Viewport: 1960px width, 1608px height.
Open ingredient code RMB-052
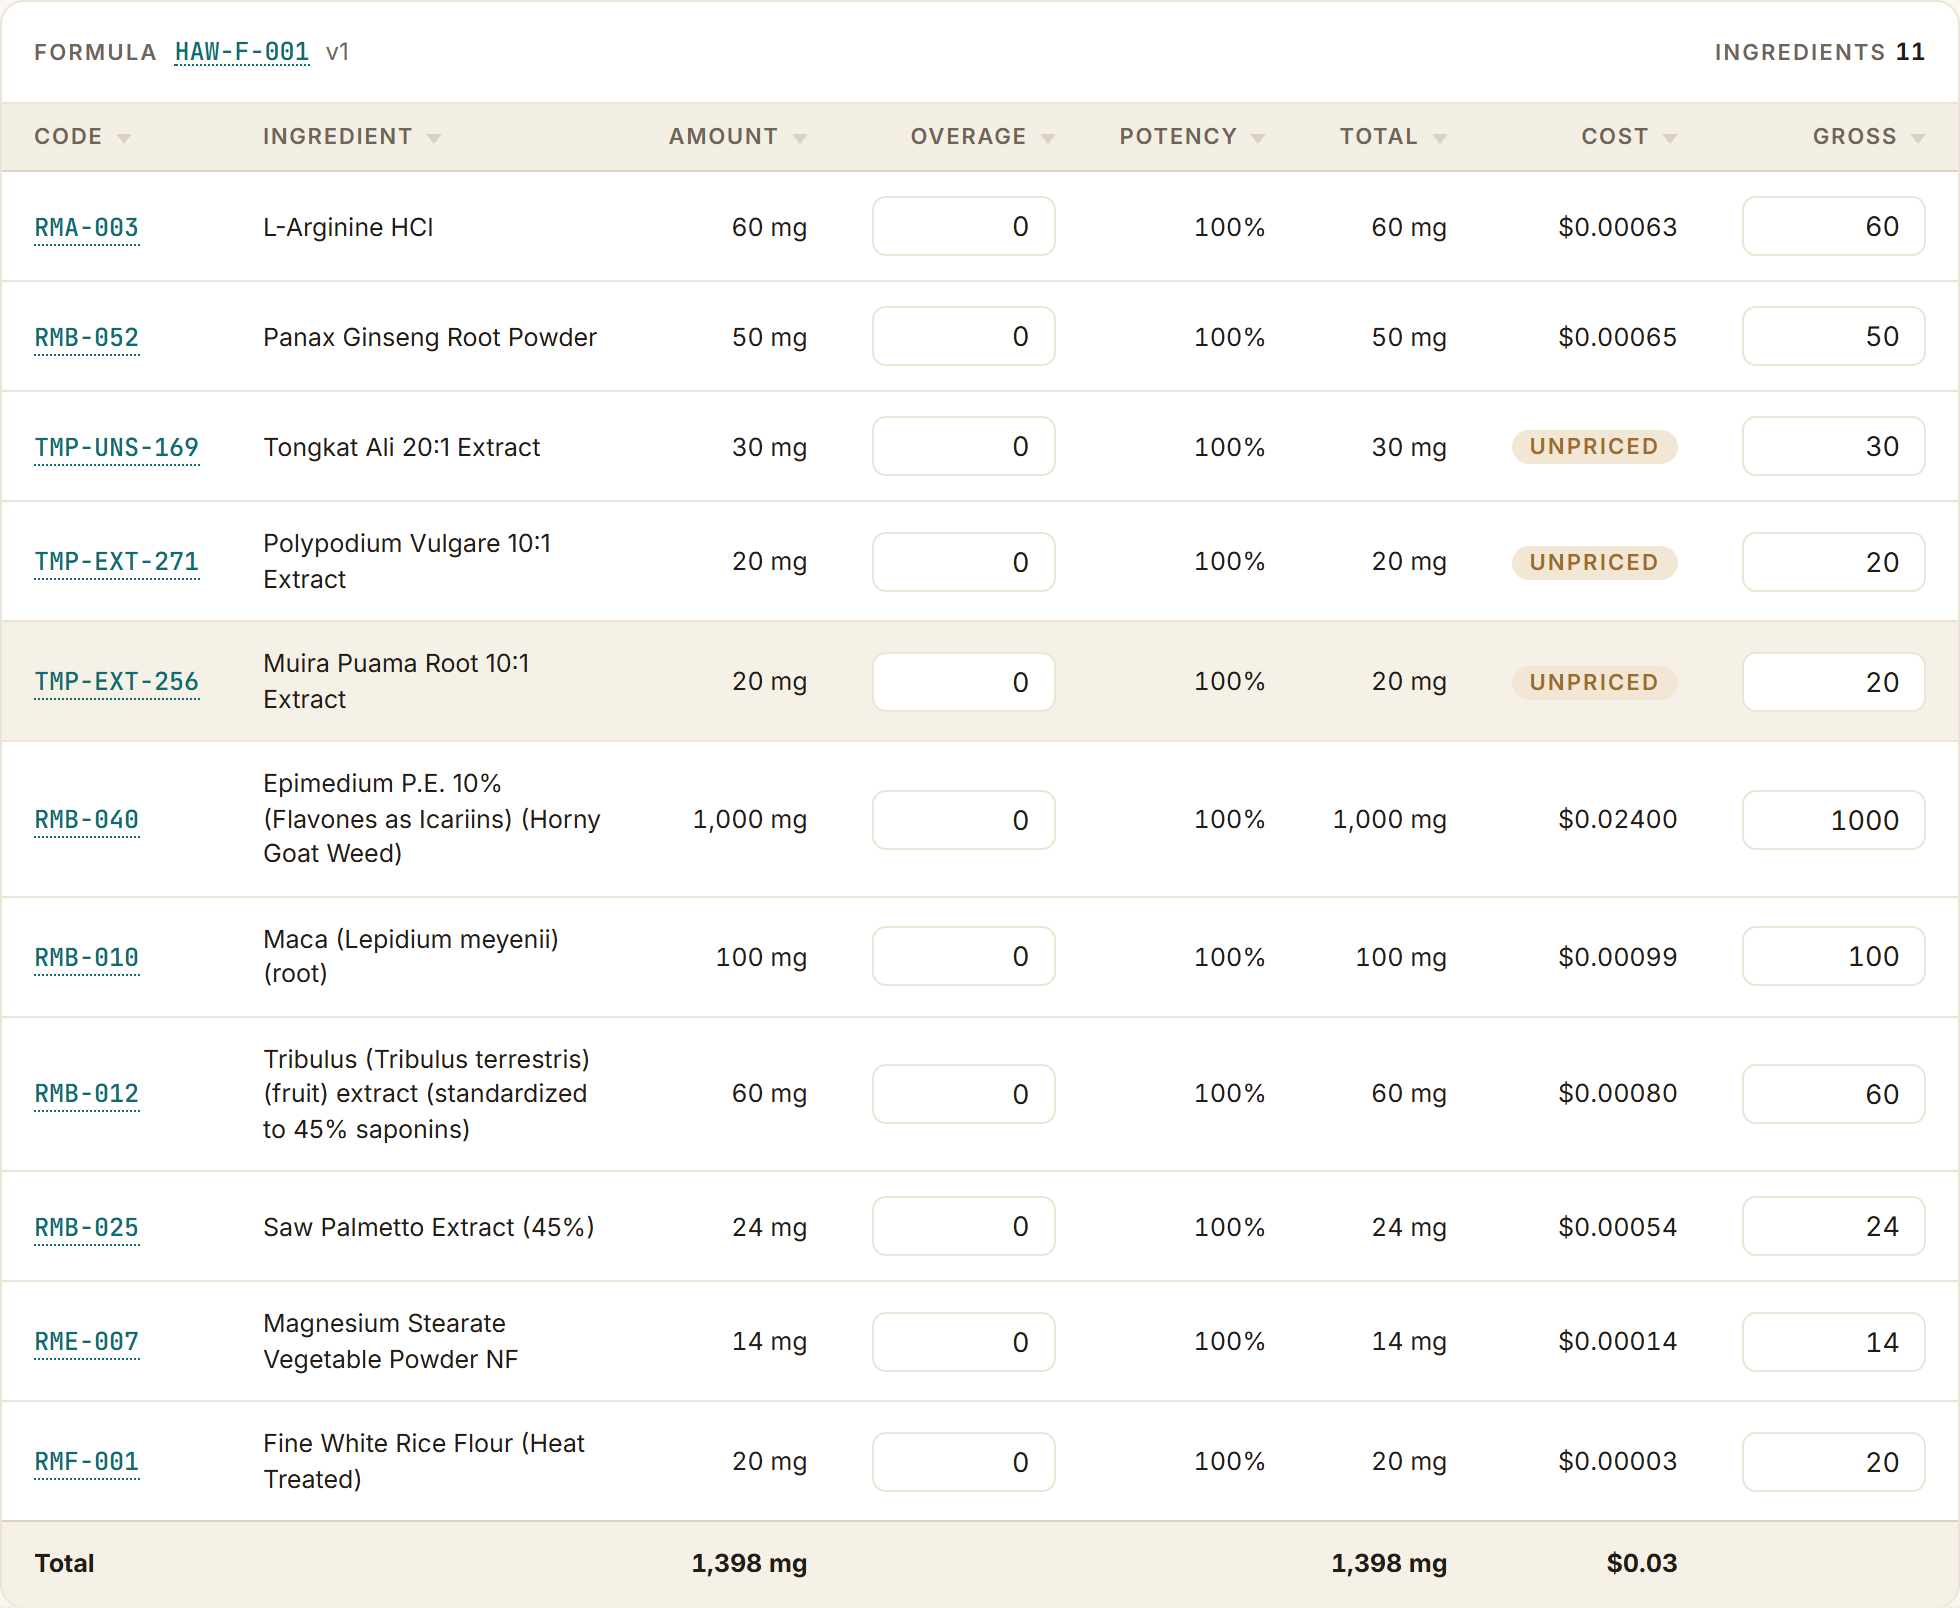click(87, 338)
